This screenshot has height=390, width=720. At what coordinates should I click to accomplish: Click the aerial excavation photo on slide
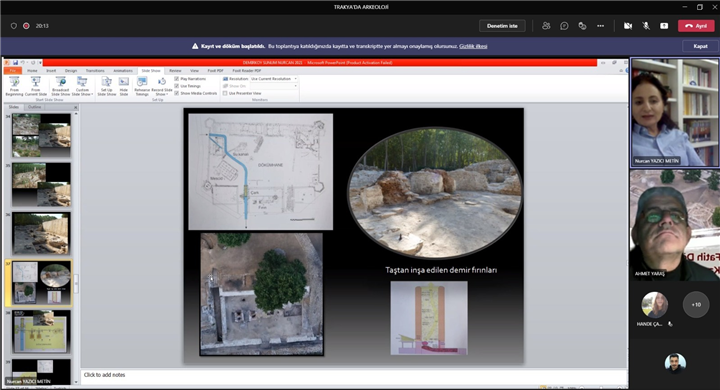(261, 294)
